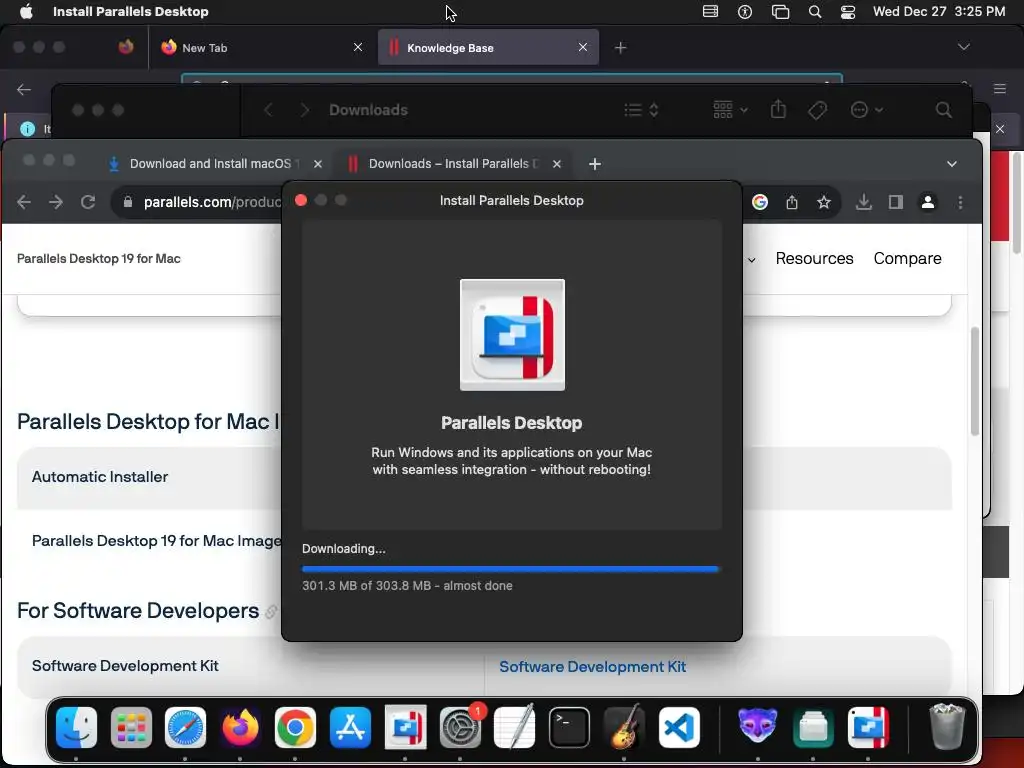Open Chrome three-dot menu

[x=960, y=202]
